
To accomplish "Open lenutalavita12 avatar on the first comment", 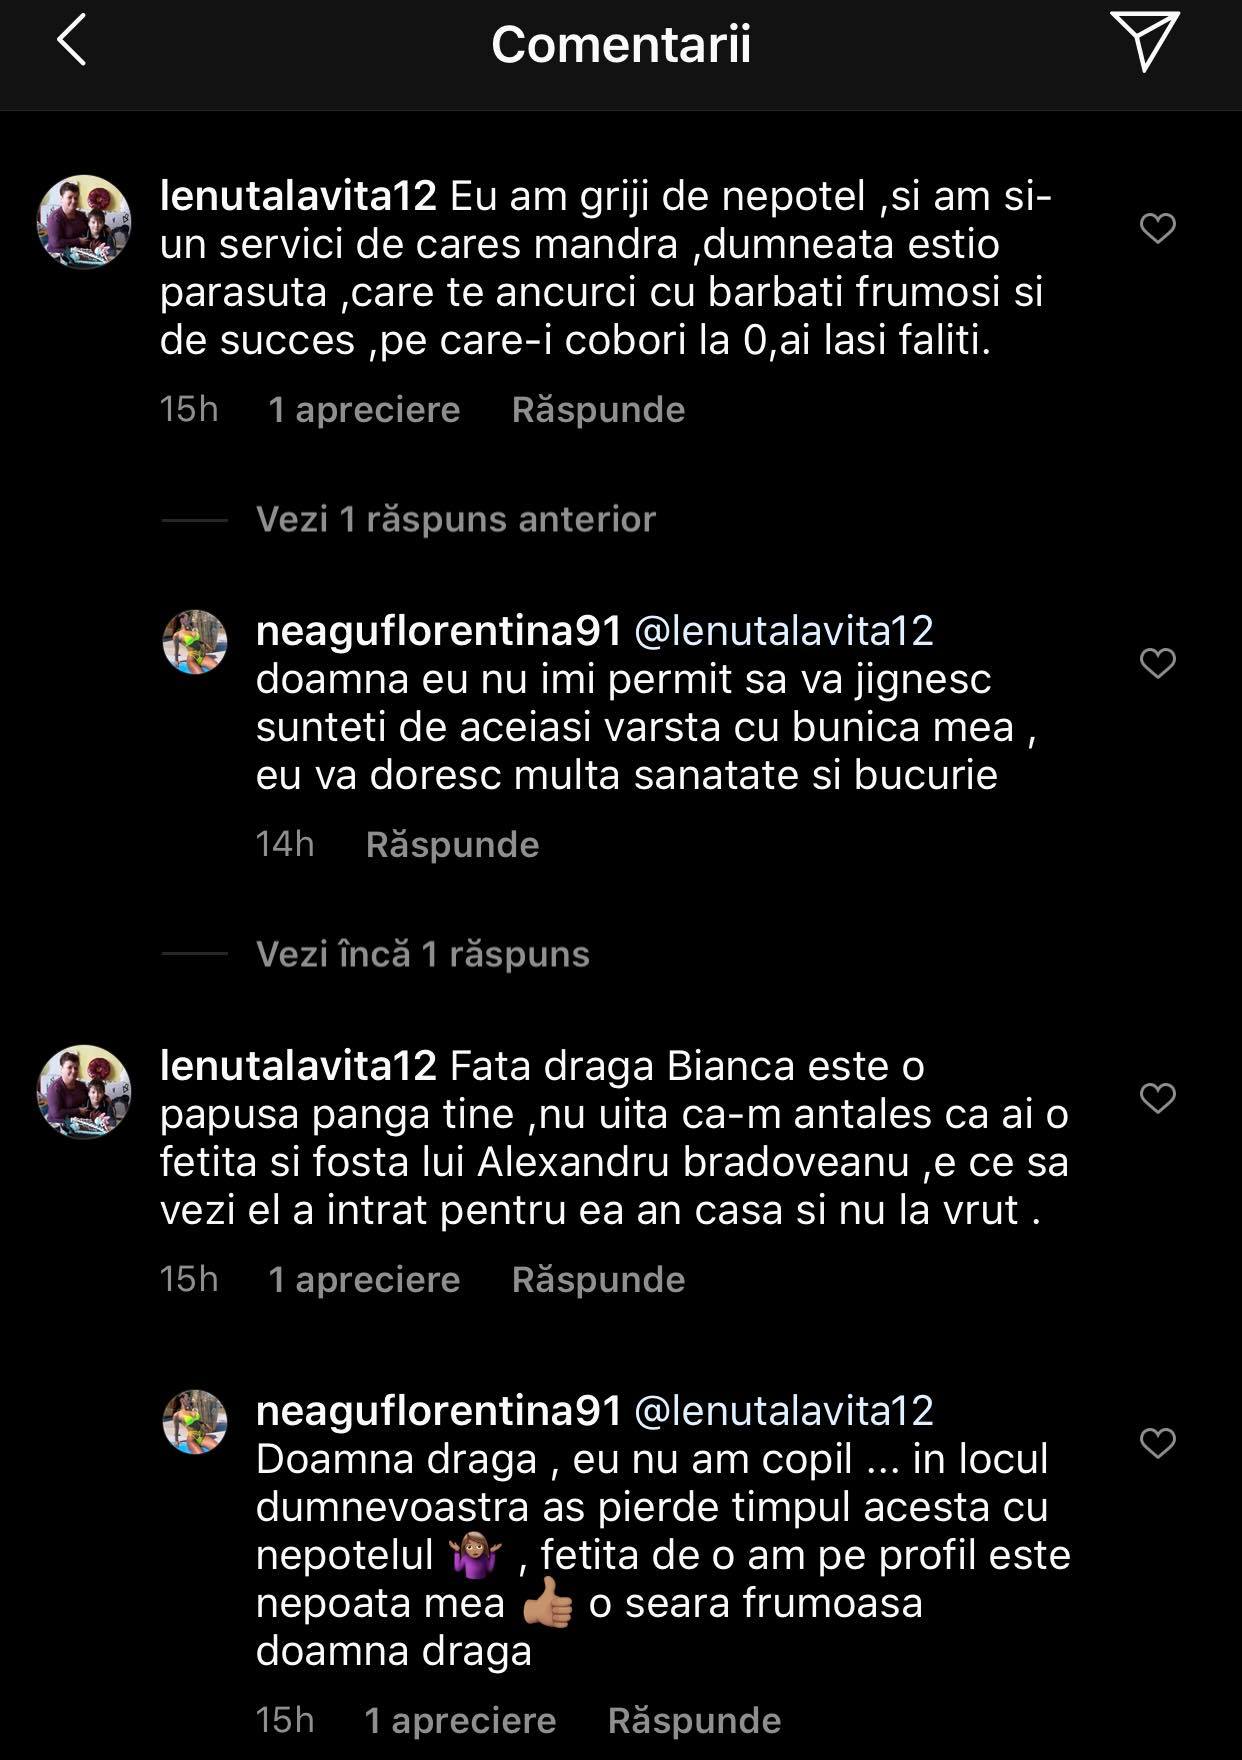I will pyautogui.click(x=84, y=222).
